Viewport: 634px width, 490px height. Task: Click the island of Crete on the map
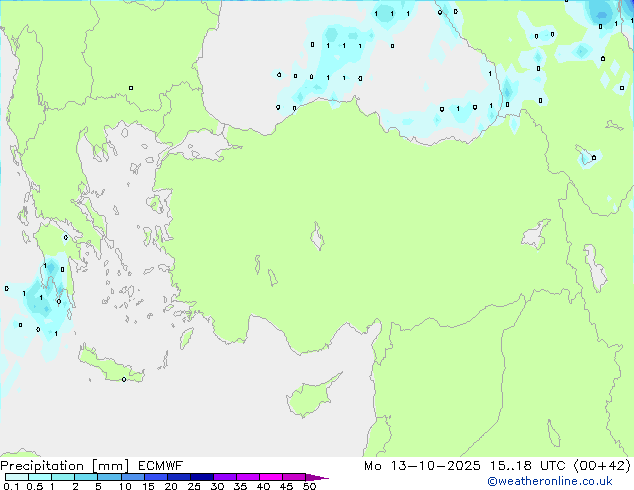pos(110,368)
